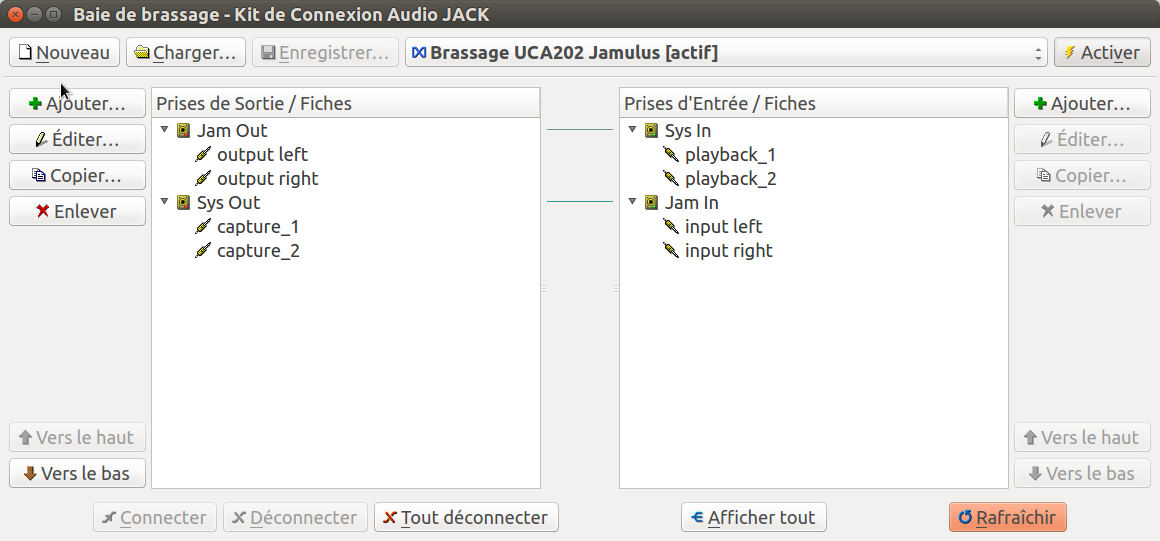Select the playback_2 plug item

point(730,179)
